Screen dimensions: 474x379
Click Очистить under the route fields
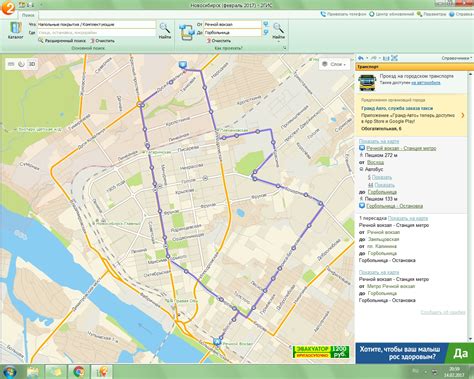(218, 41)
